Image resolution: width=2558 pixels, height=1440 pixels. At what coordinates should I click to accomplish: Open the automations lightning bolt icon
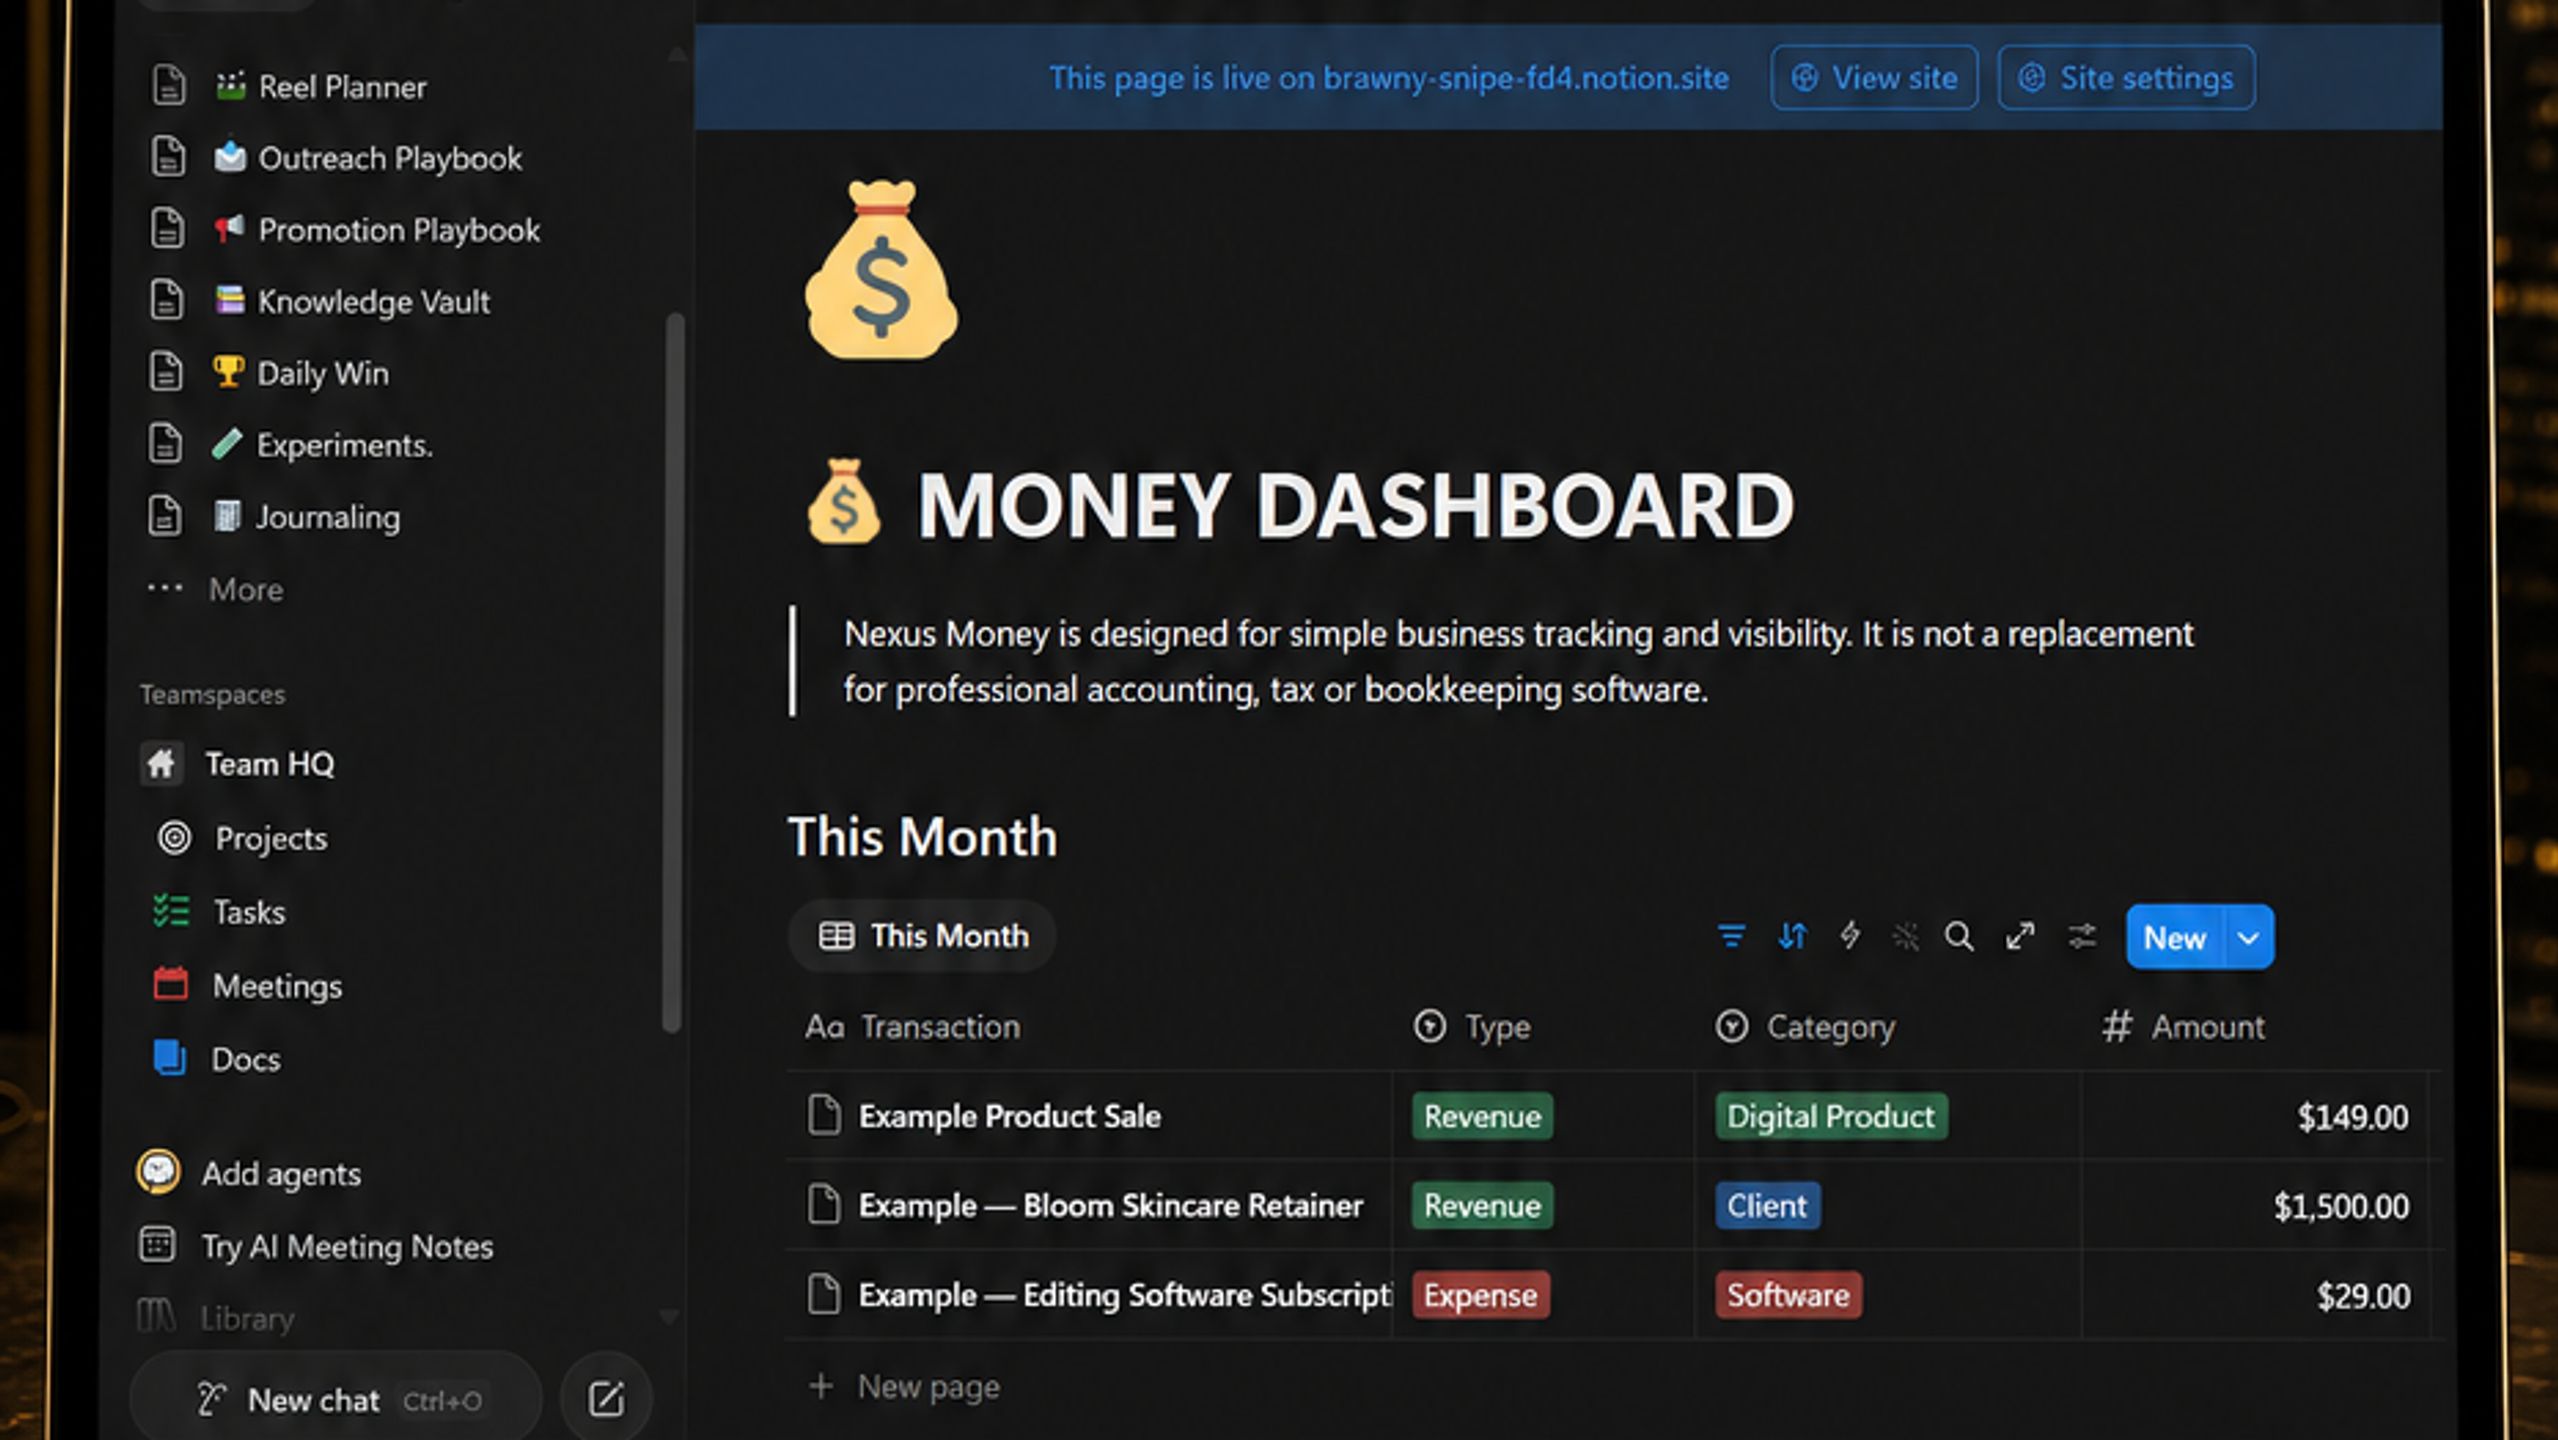point(1850,937)
